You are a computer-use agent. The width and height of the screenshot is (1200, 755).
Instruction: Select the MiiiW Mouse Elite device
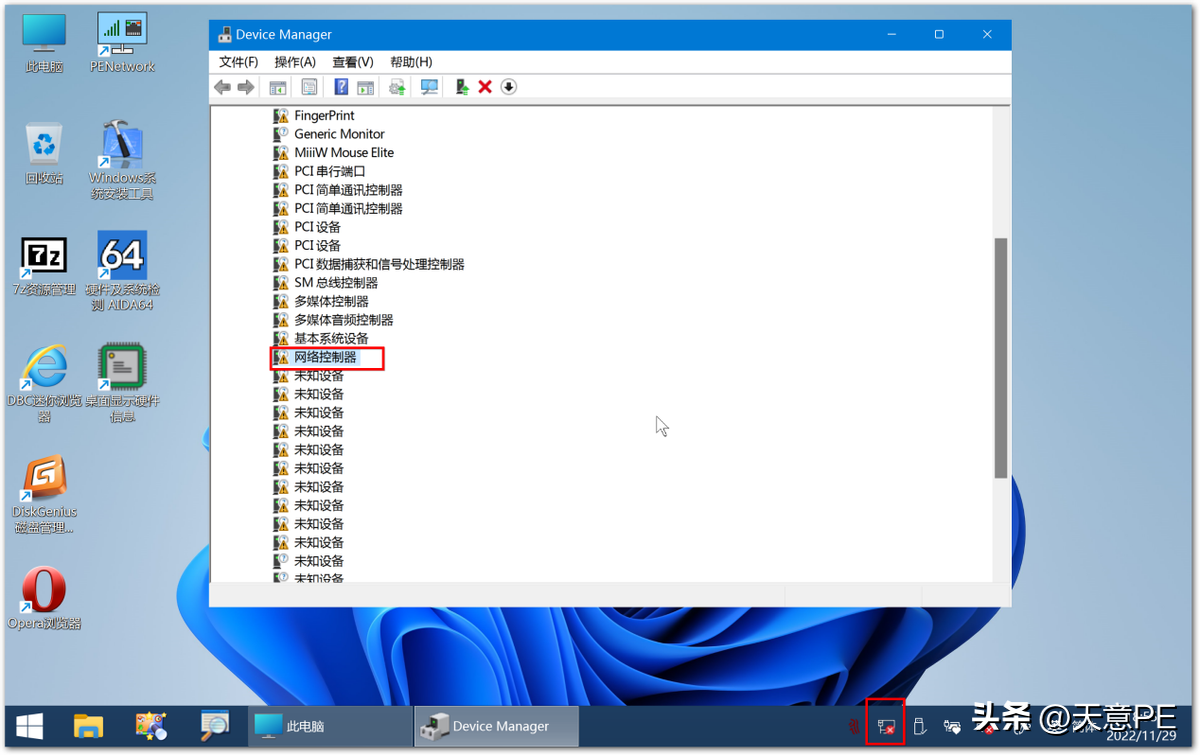[344, 153]
